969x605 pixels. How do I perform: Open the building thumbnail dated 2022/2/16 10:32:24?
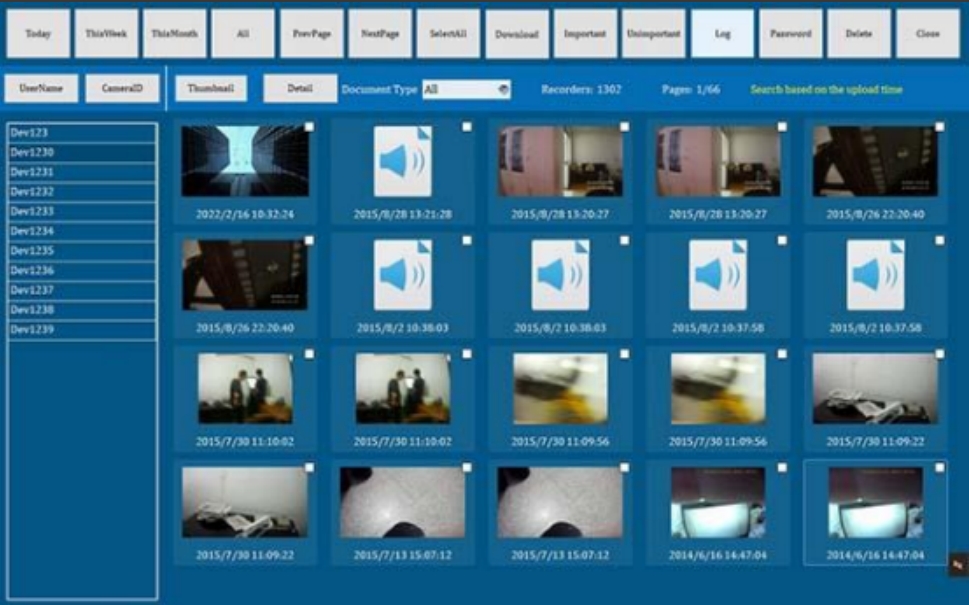tap(245, 161)
